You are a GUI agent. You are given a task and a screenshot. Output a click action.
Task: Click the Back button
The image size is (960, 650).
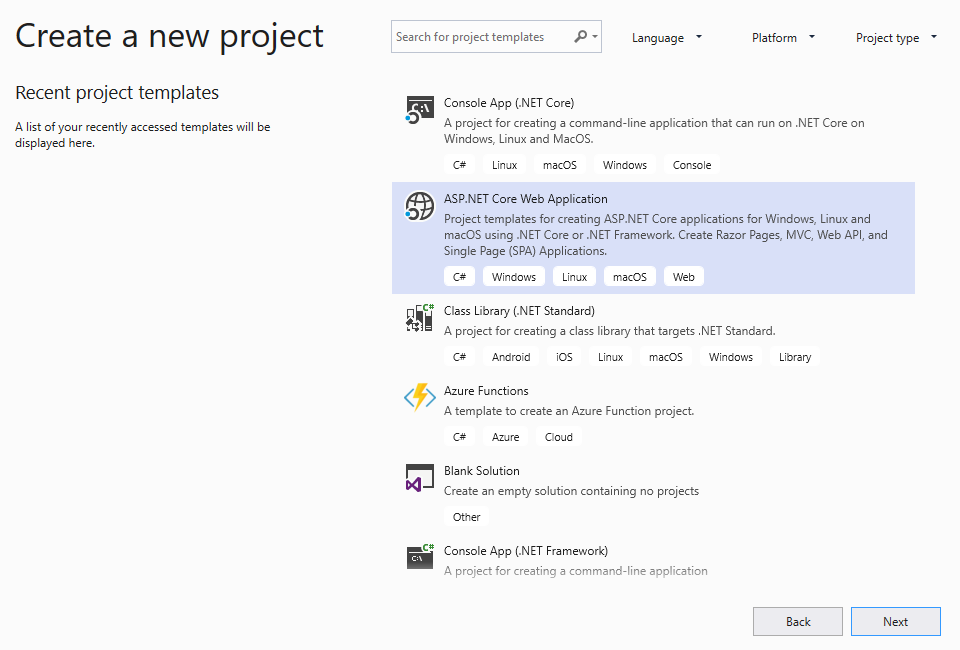[x=797, y=621]
